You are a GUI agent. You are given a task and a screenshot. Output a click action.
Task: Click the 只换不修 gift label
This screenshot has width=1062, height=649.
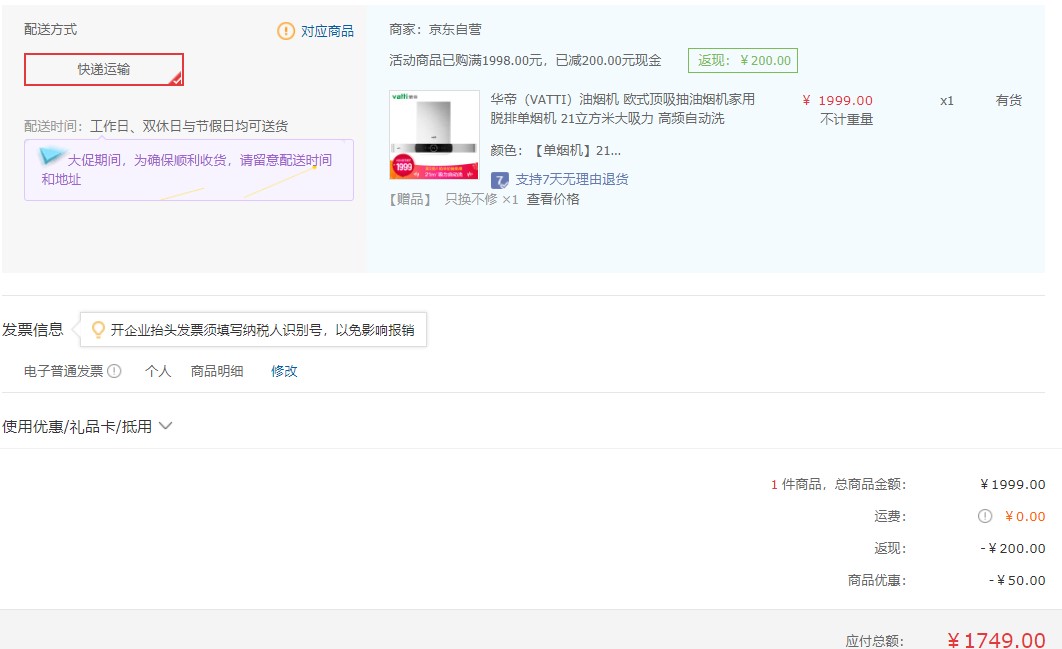coord(471,199)
